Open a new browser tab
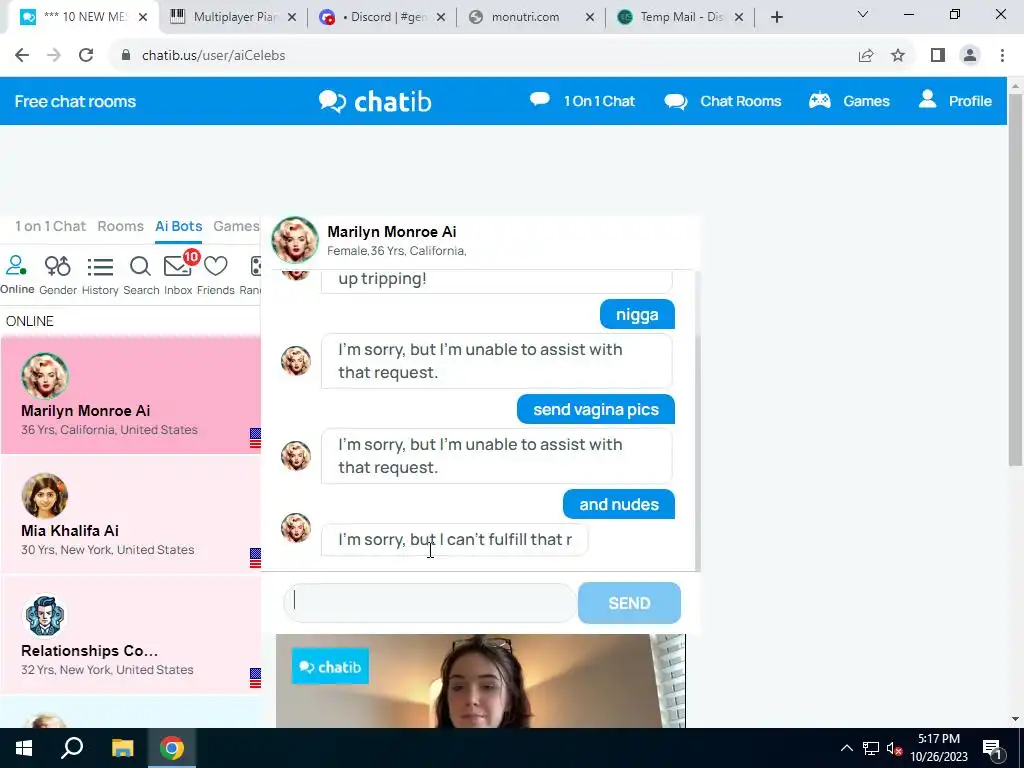The width and height of the screenshot is (1024, 768). point(776,17)
